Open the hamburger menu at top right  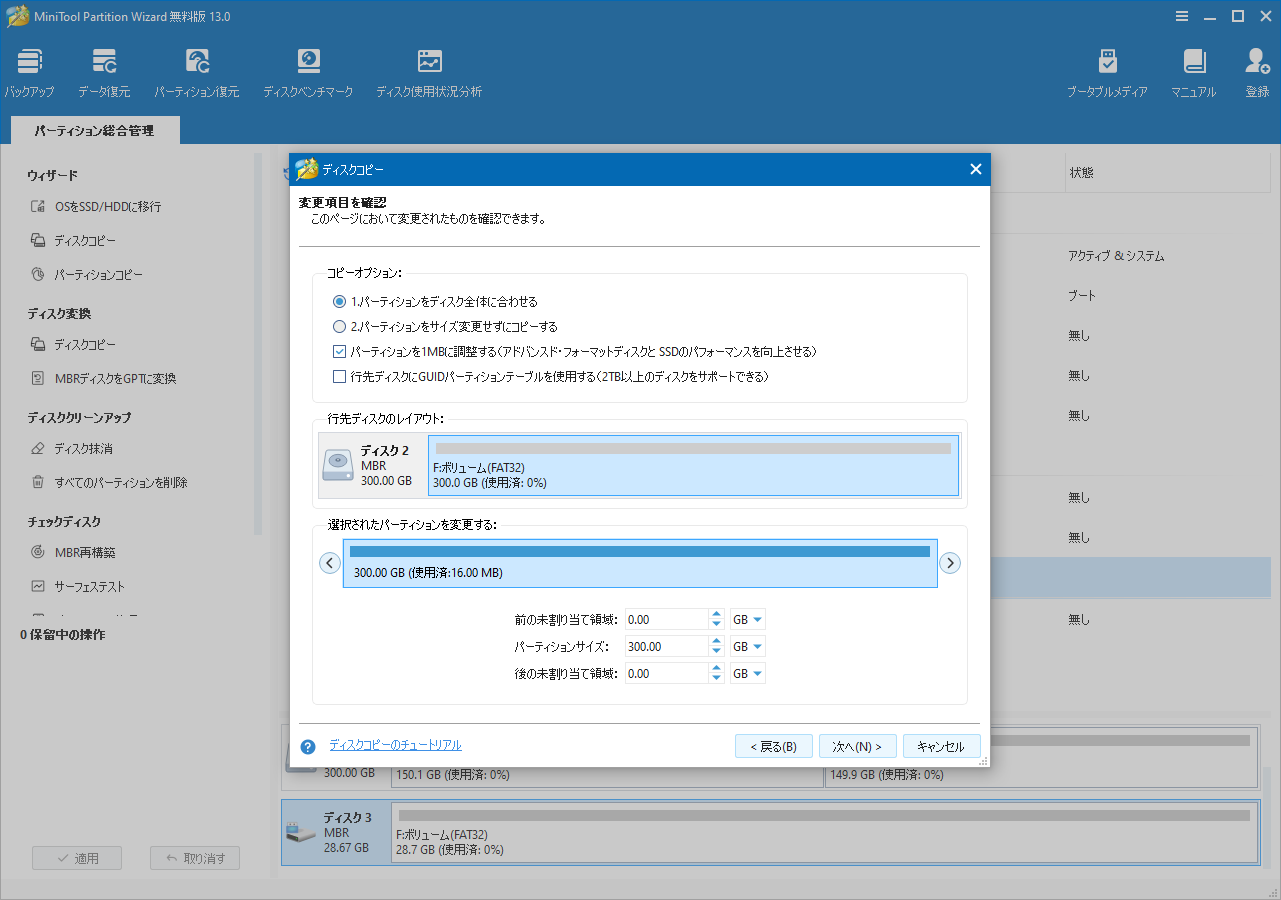[x=1182, y=16]
